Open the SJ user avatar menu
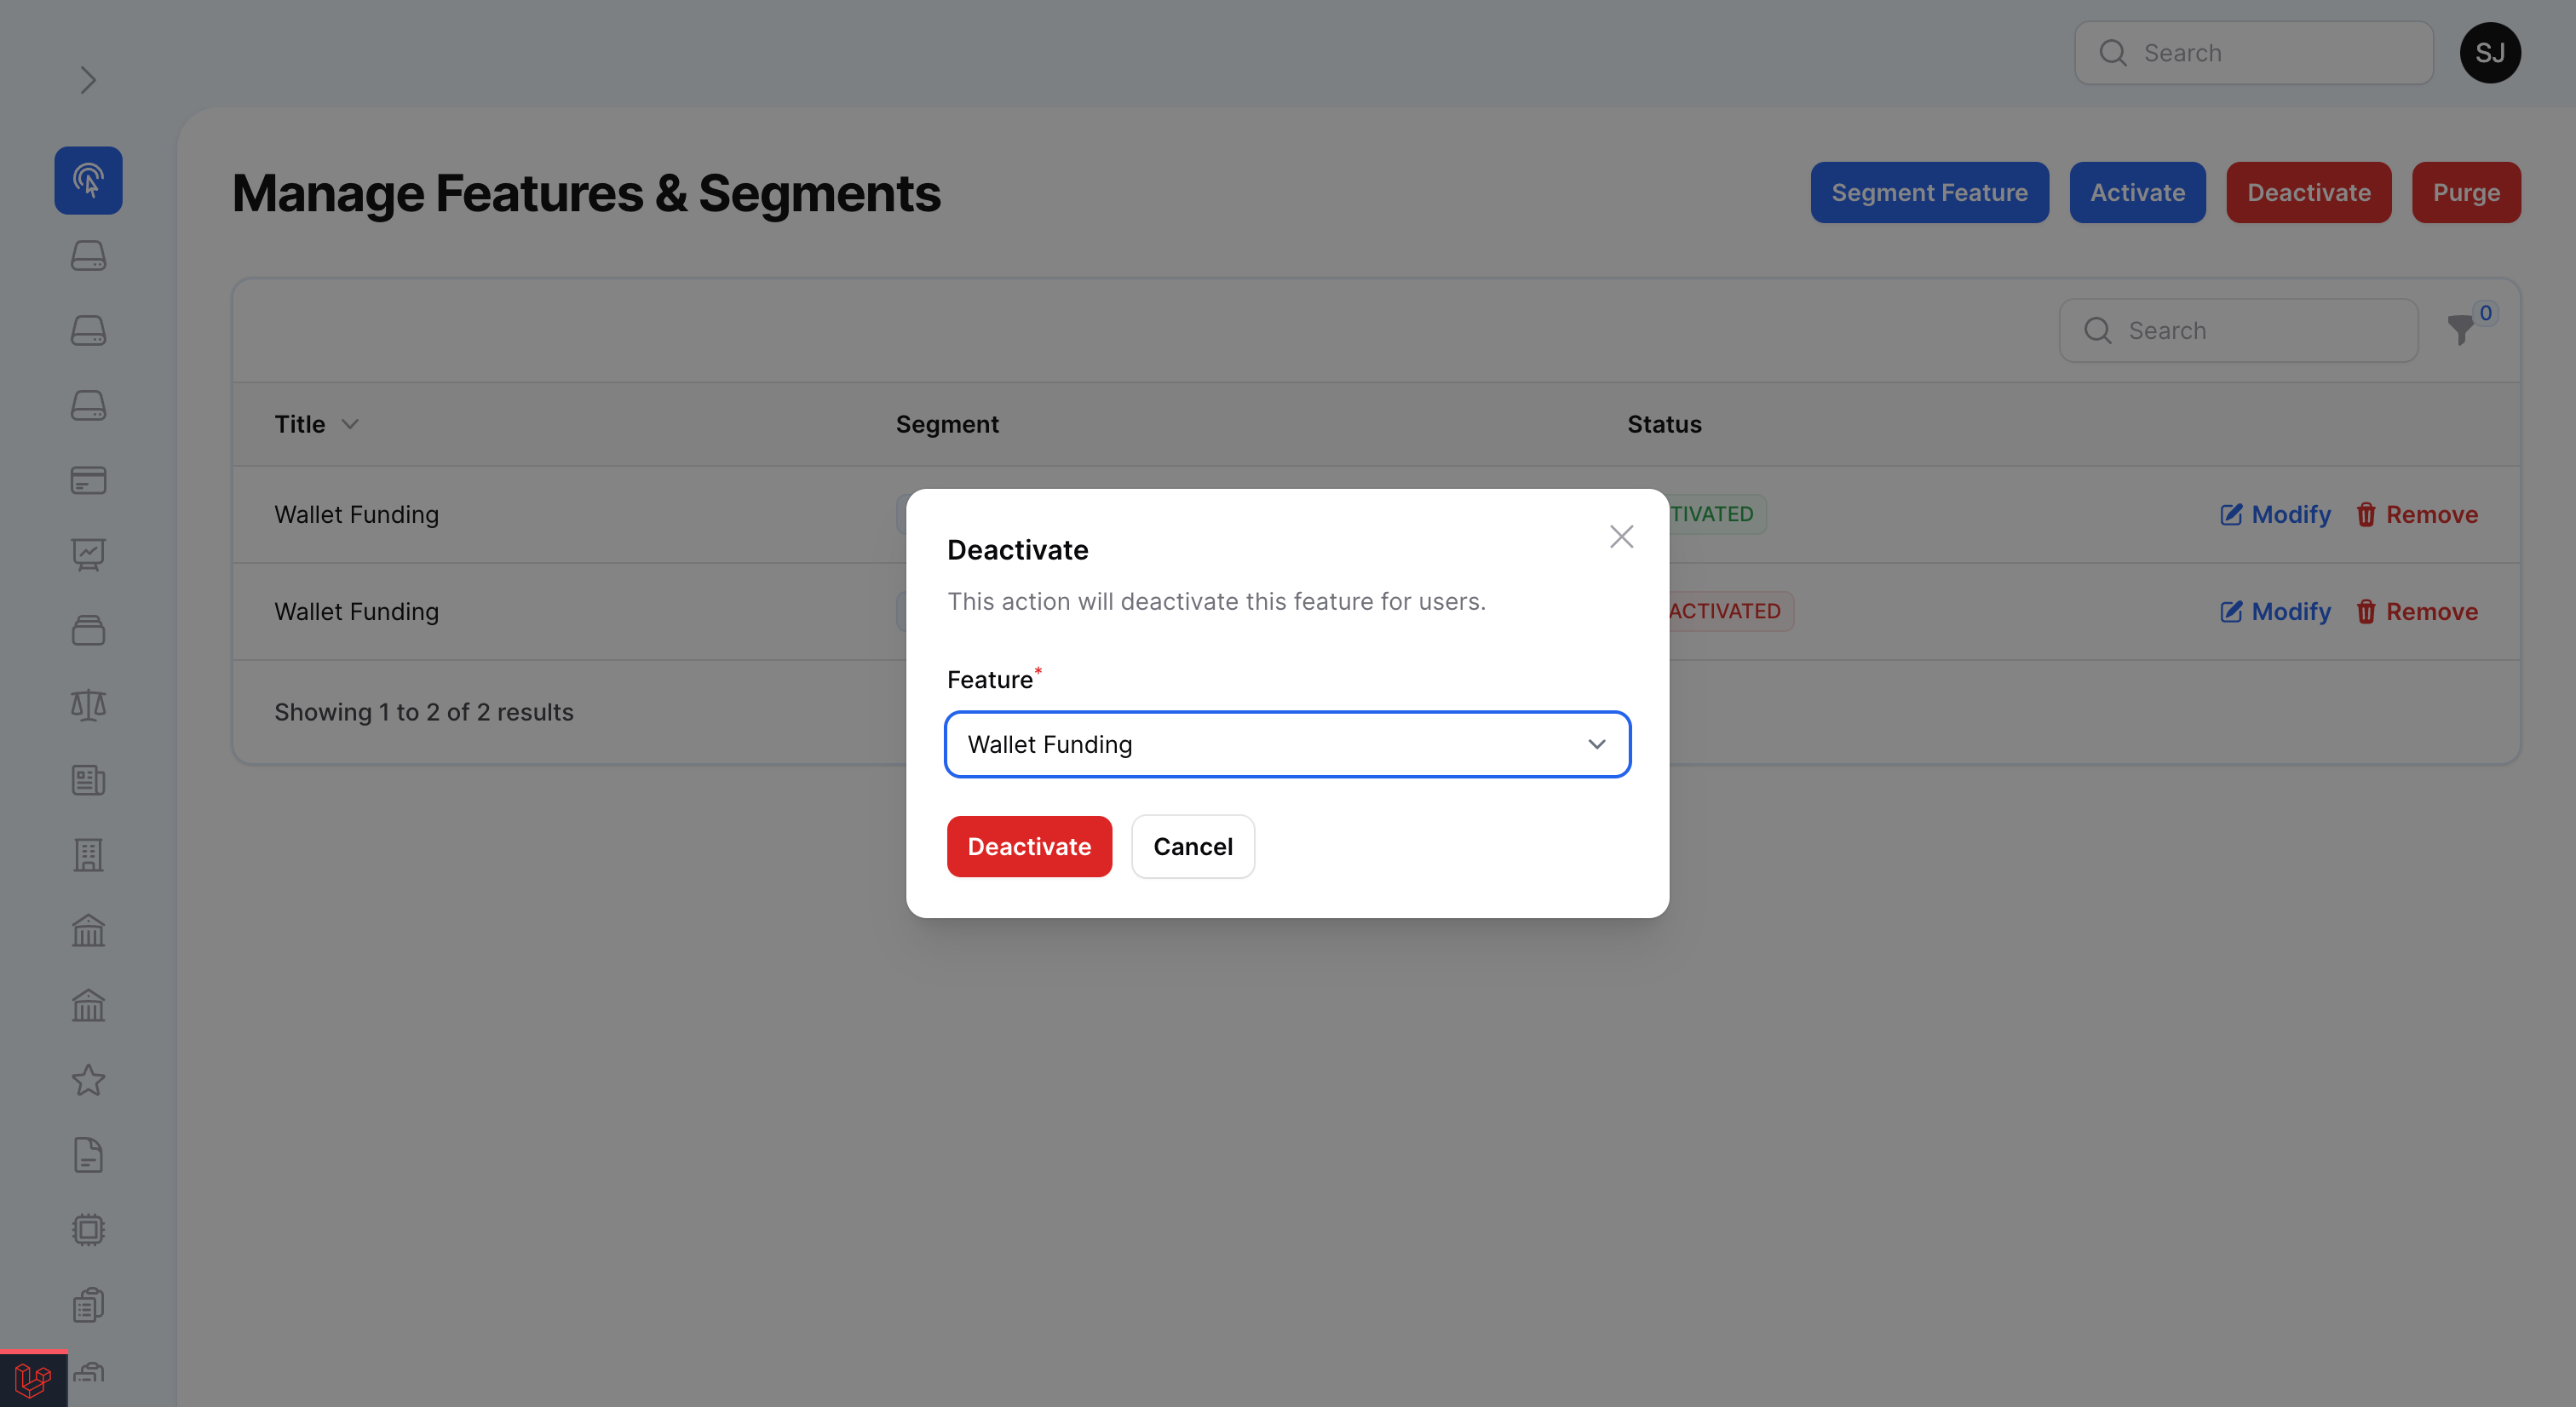The height and width of the screenshot is (1407, 2576). click(x=2489, y=53)
